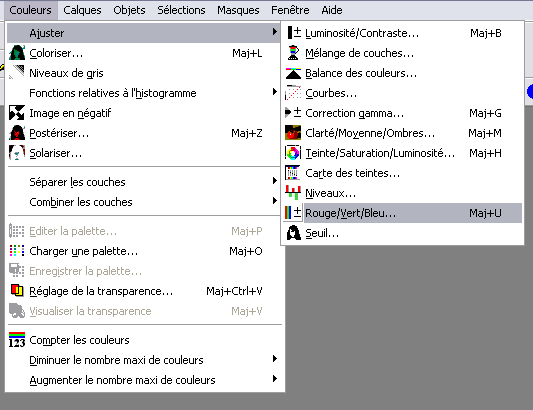Screen dimensions: 533x410
Task: Click the Niveaux histogram icon
Action: [x=293, y=193]
